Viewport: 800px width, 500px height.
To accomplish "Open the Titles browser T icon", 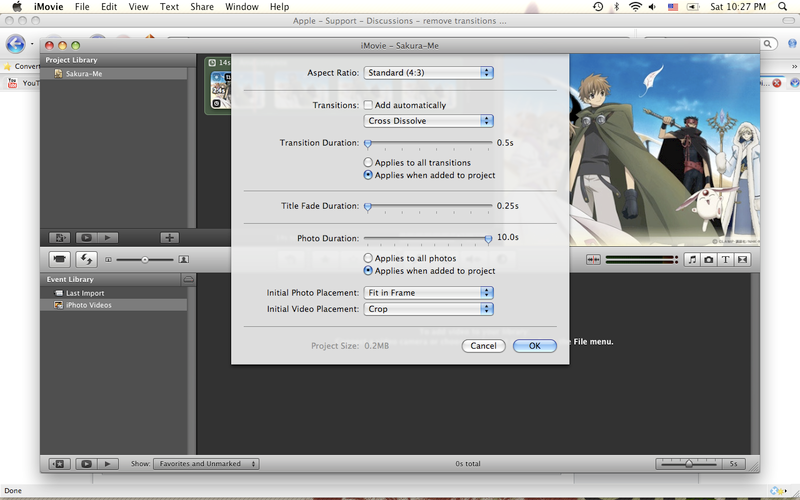I will [x=726, y=260].
